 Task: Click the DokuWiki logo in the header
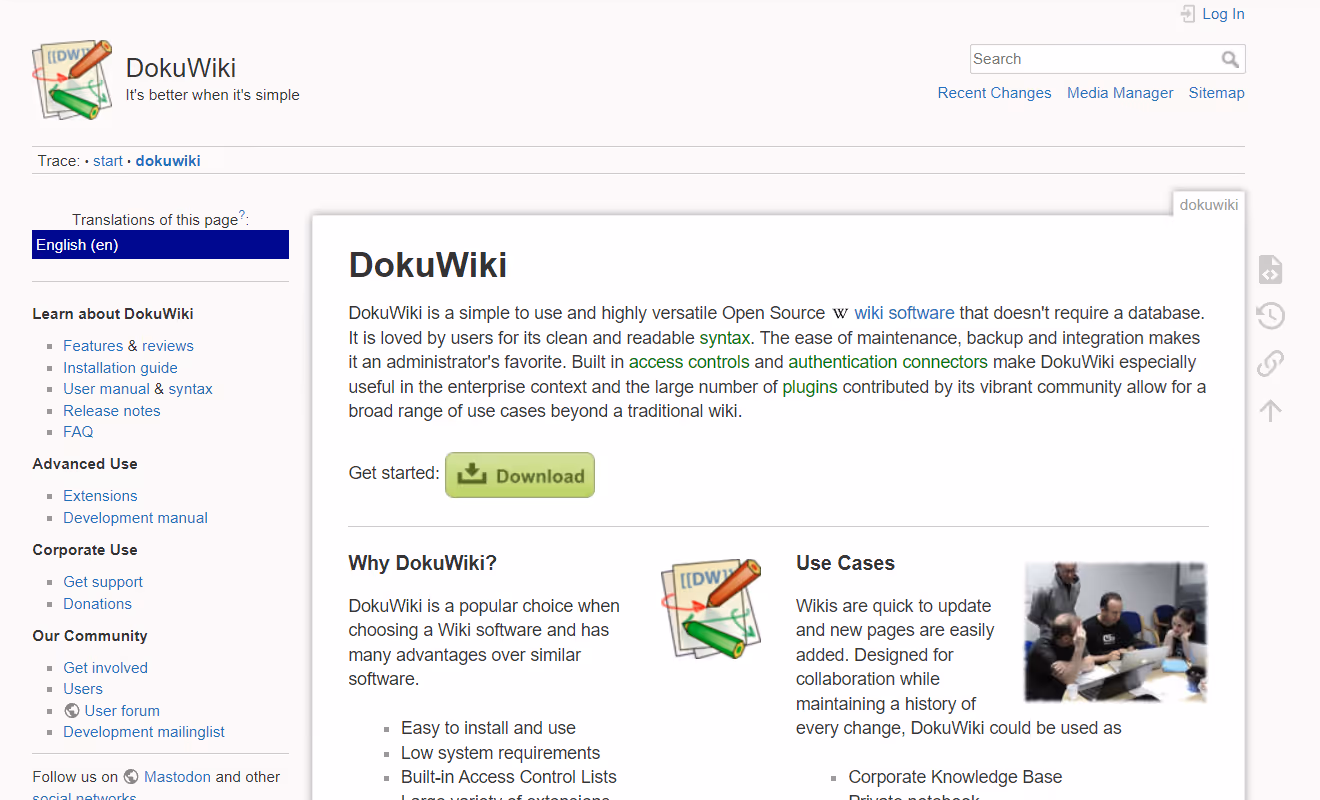point(72,80)
